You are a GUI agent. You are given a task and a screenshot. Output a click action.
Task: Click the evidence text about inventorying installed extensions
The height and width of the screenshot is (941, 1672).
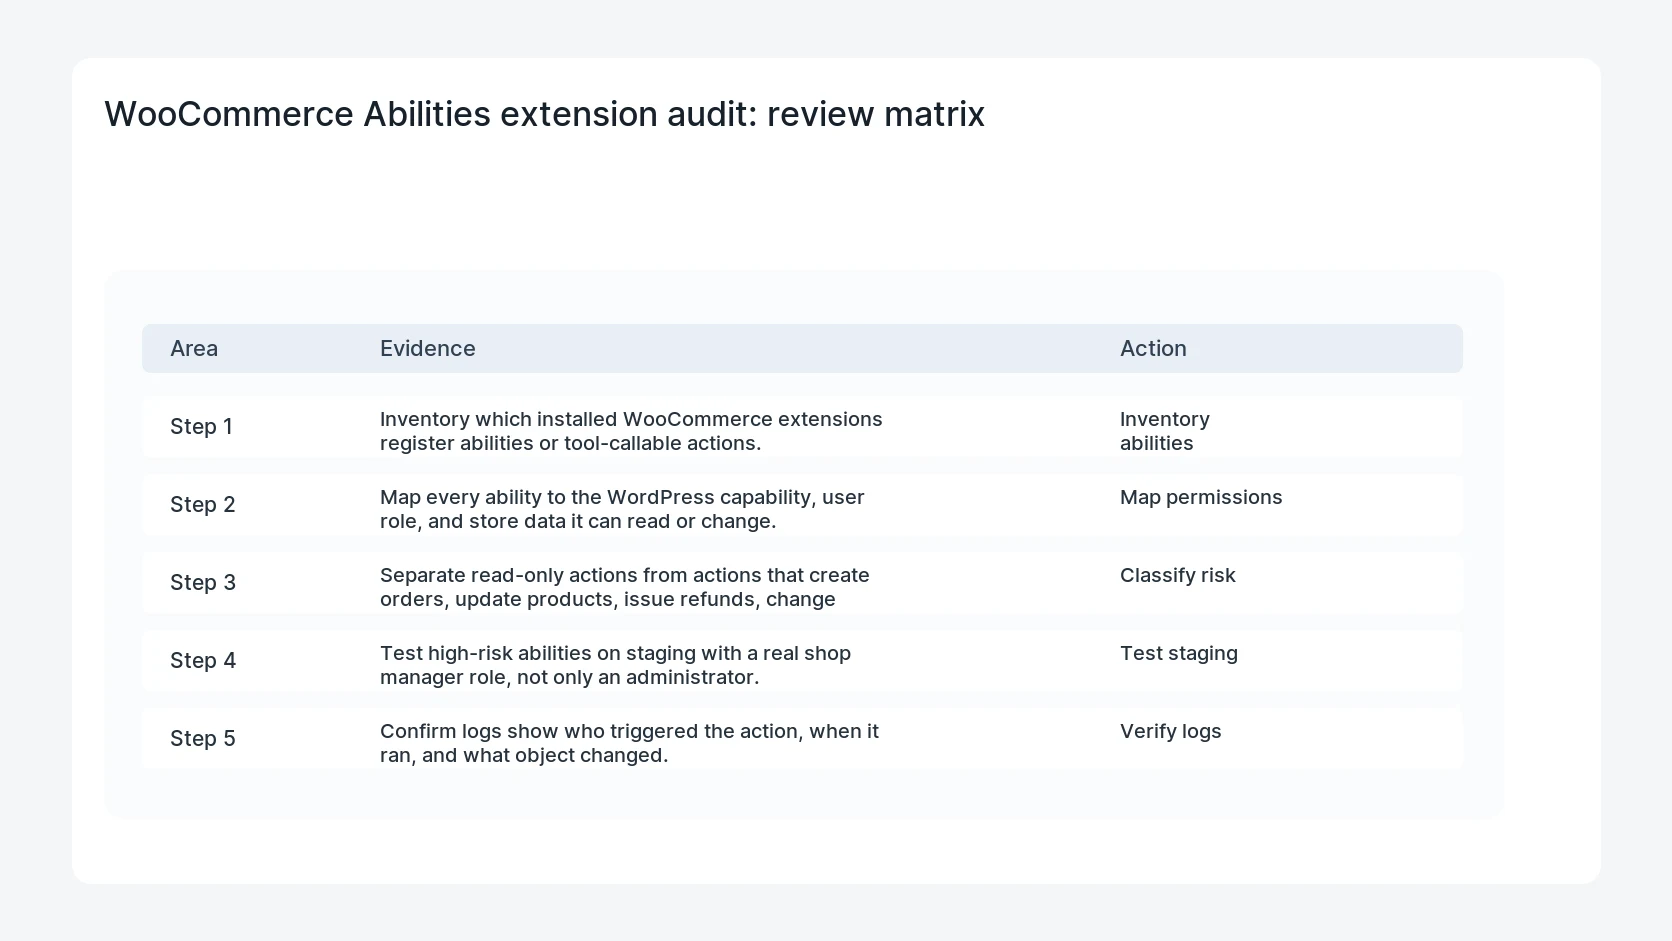(x=631, y=431)
